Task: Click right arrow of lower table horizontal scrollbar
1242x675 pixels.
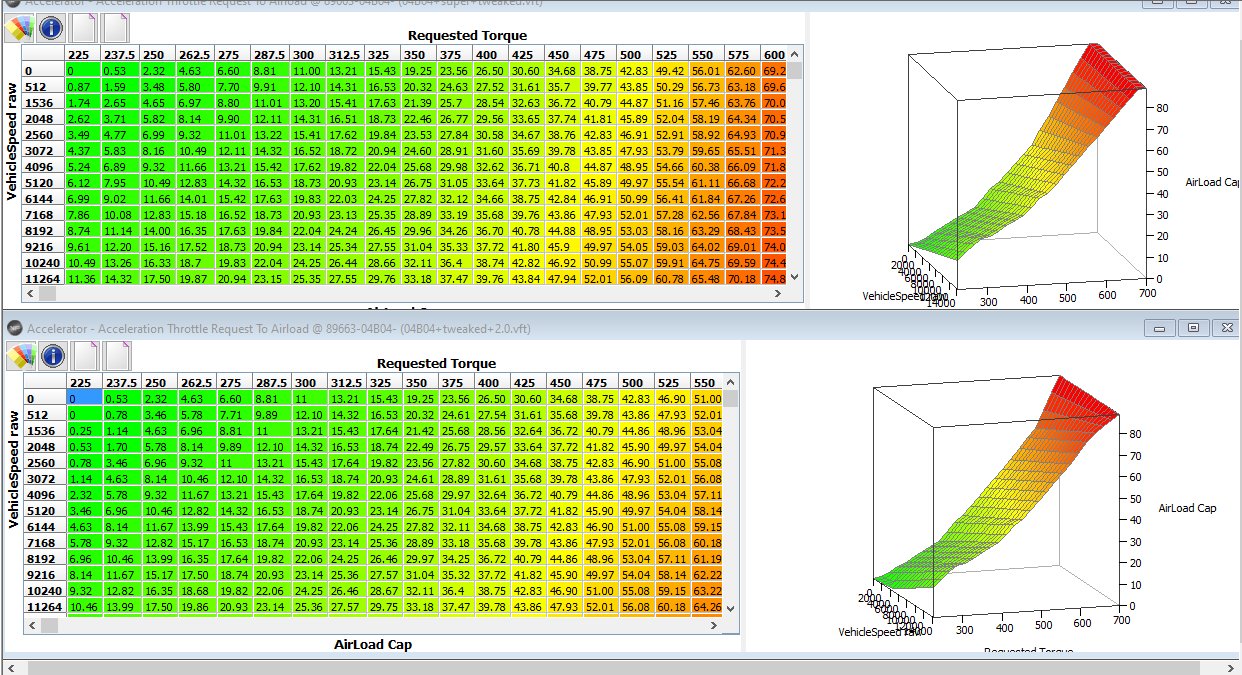Action: pos(714,625)
